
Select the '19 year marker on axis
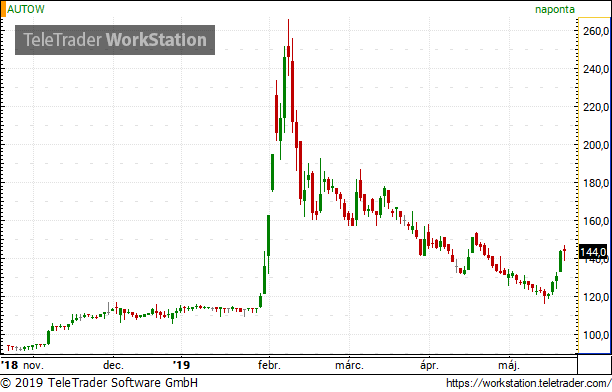pyautogui.click(x=181, y=365)
